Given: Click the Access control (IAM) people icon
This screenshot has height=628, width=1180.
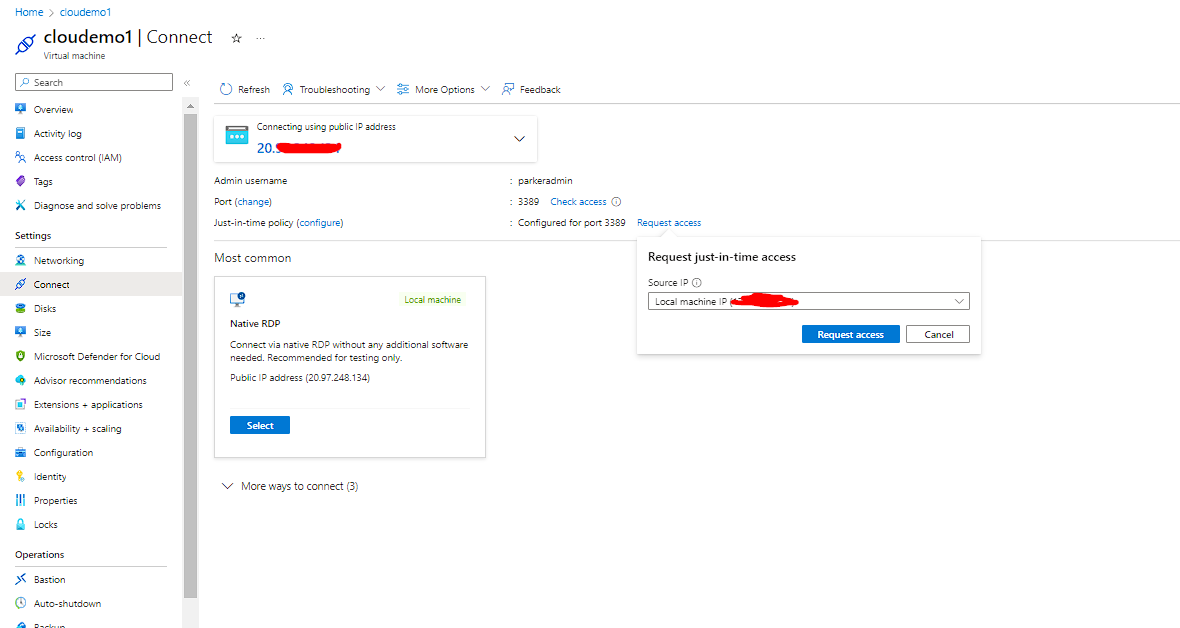Looking at the screenshot, I should click(x=20, y=157).
